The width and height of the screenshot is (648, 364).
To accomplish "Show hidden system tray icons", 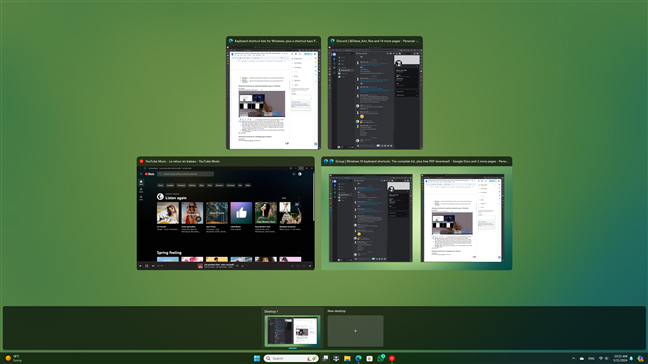I will coord(573,358).
